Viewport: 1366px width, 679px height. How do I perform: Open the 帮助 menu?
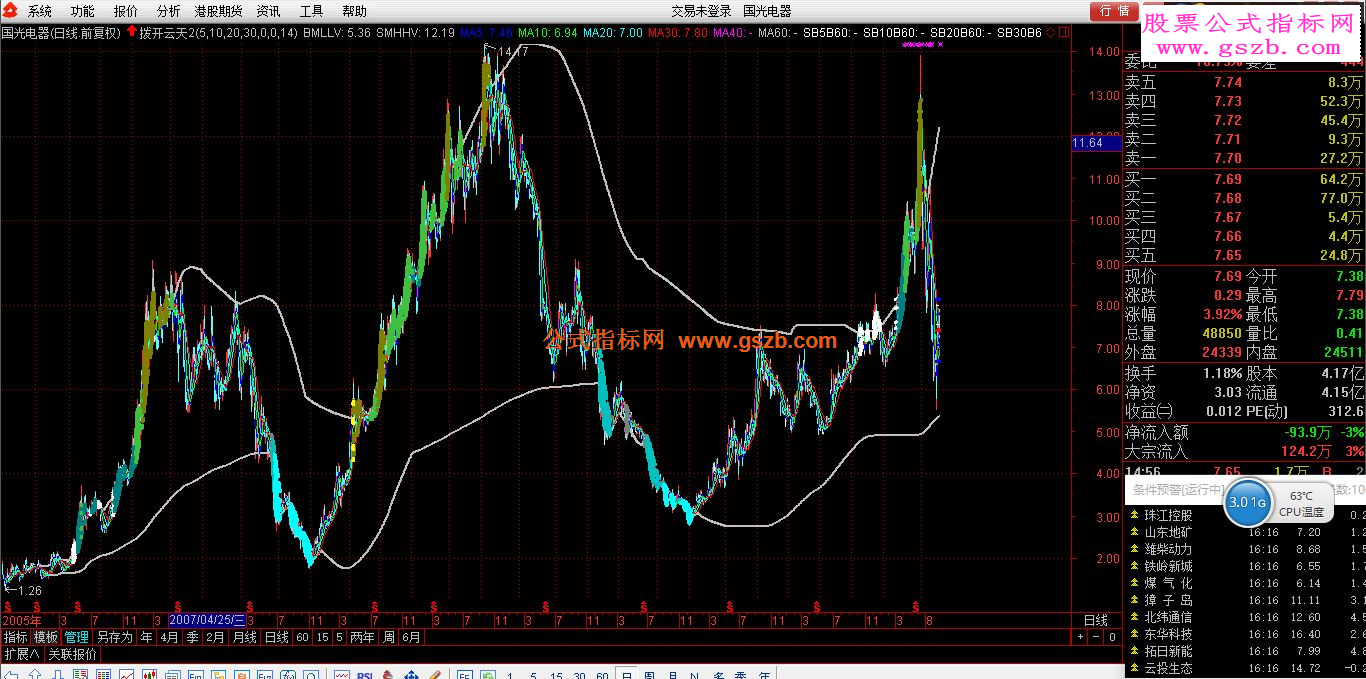coord(354,11)
